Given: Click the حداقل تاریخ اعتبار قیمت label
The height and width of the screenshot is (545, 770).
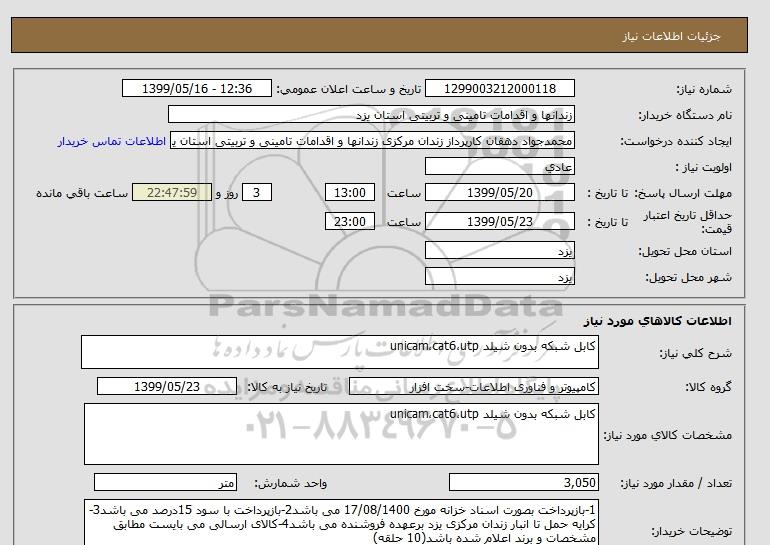Looking at the screenshot, I should point(688,222).
